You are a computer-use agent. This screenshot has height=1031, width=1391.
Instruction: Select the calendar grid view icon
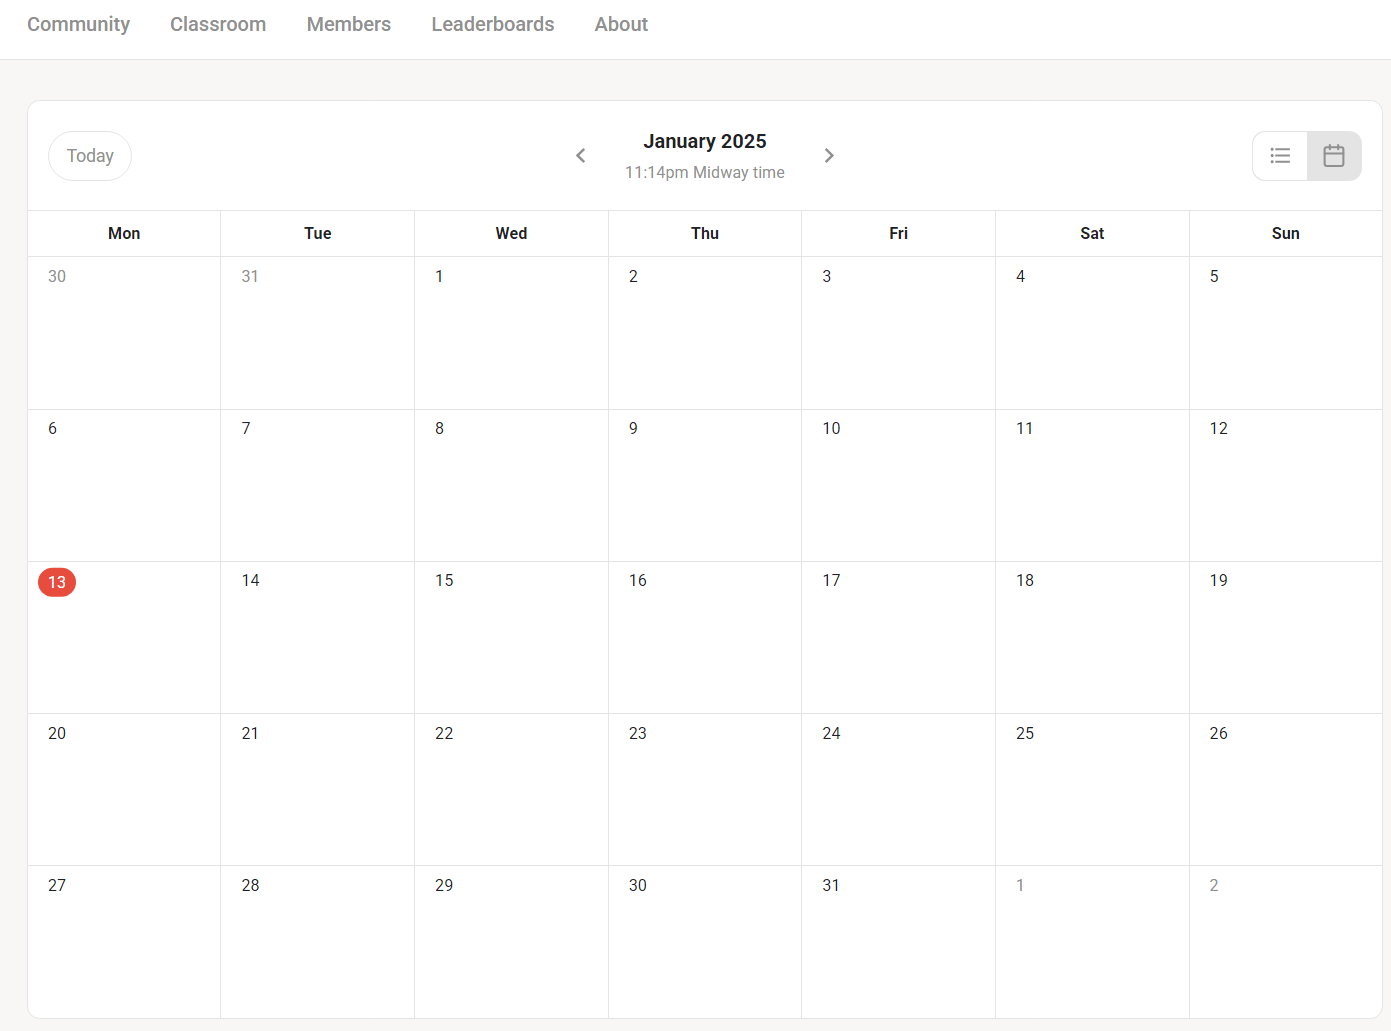click(x=1334, y=155)
